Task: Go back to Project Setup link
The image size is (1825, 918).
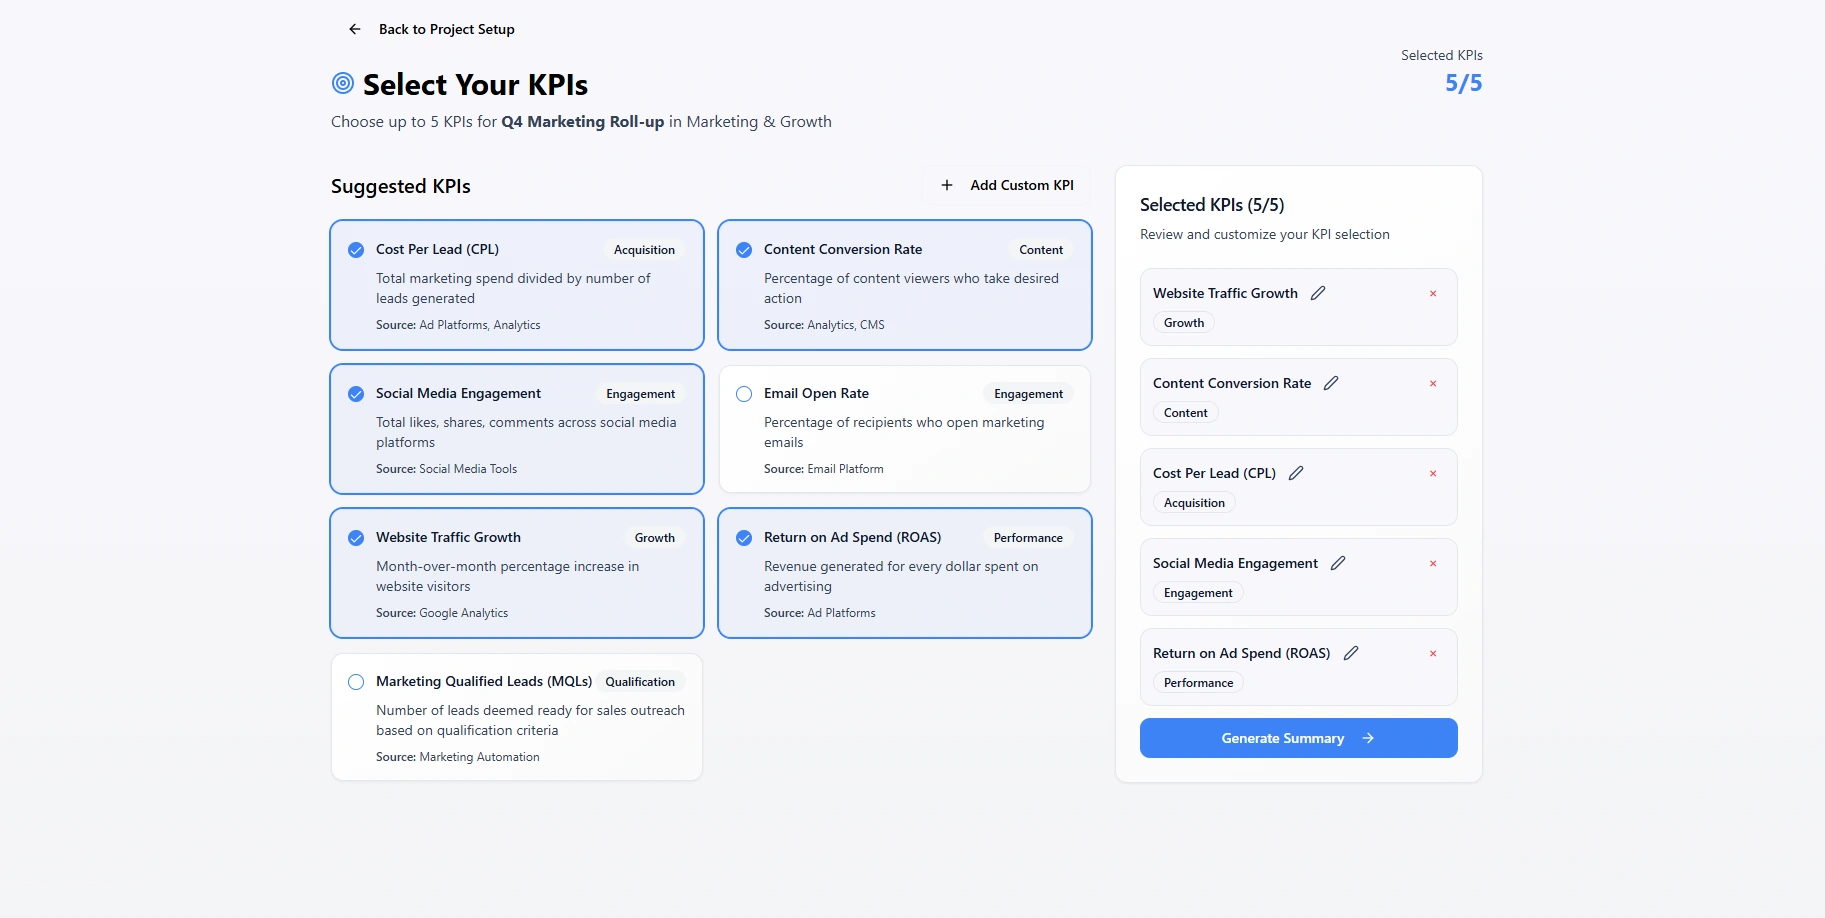Action: point(446,29)
